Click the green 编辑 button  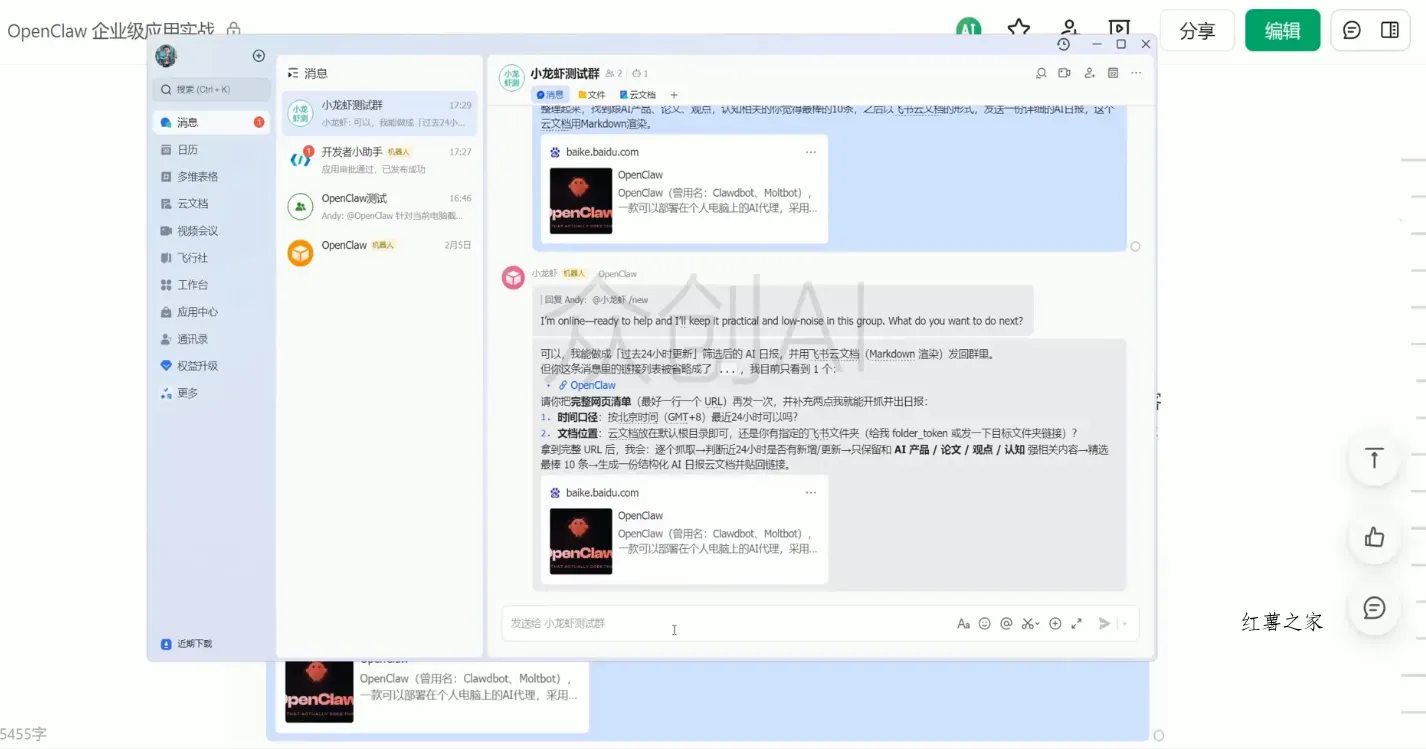coord(1282,31)
